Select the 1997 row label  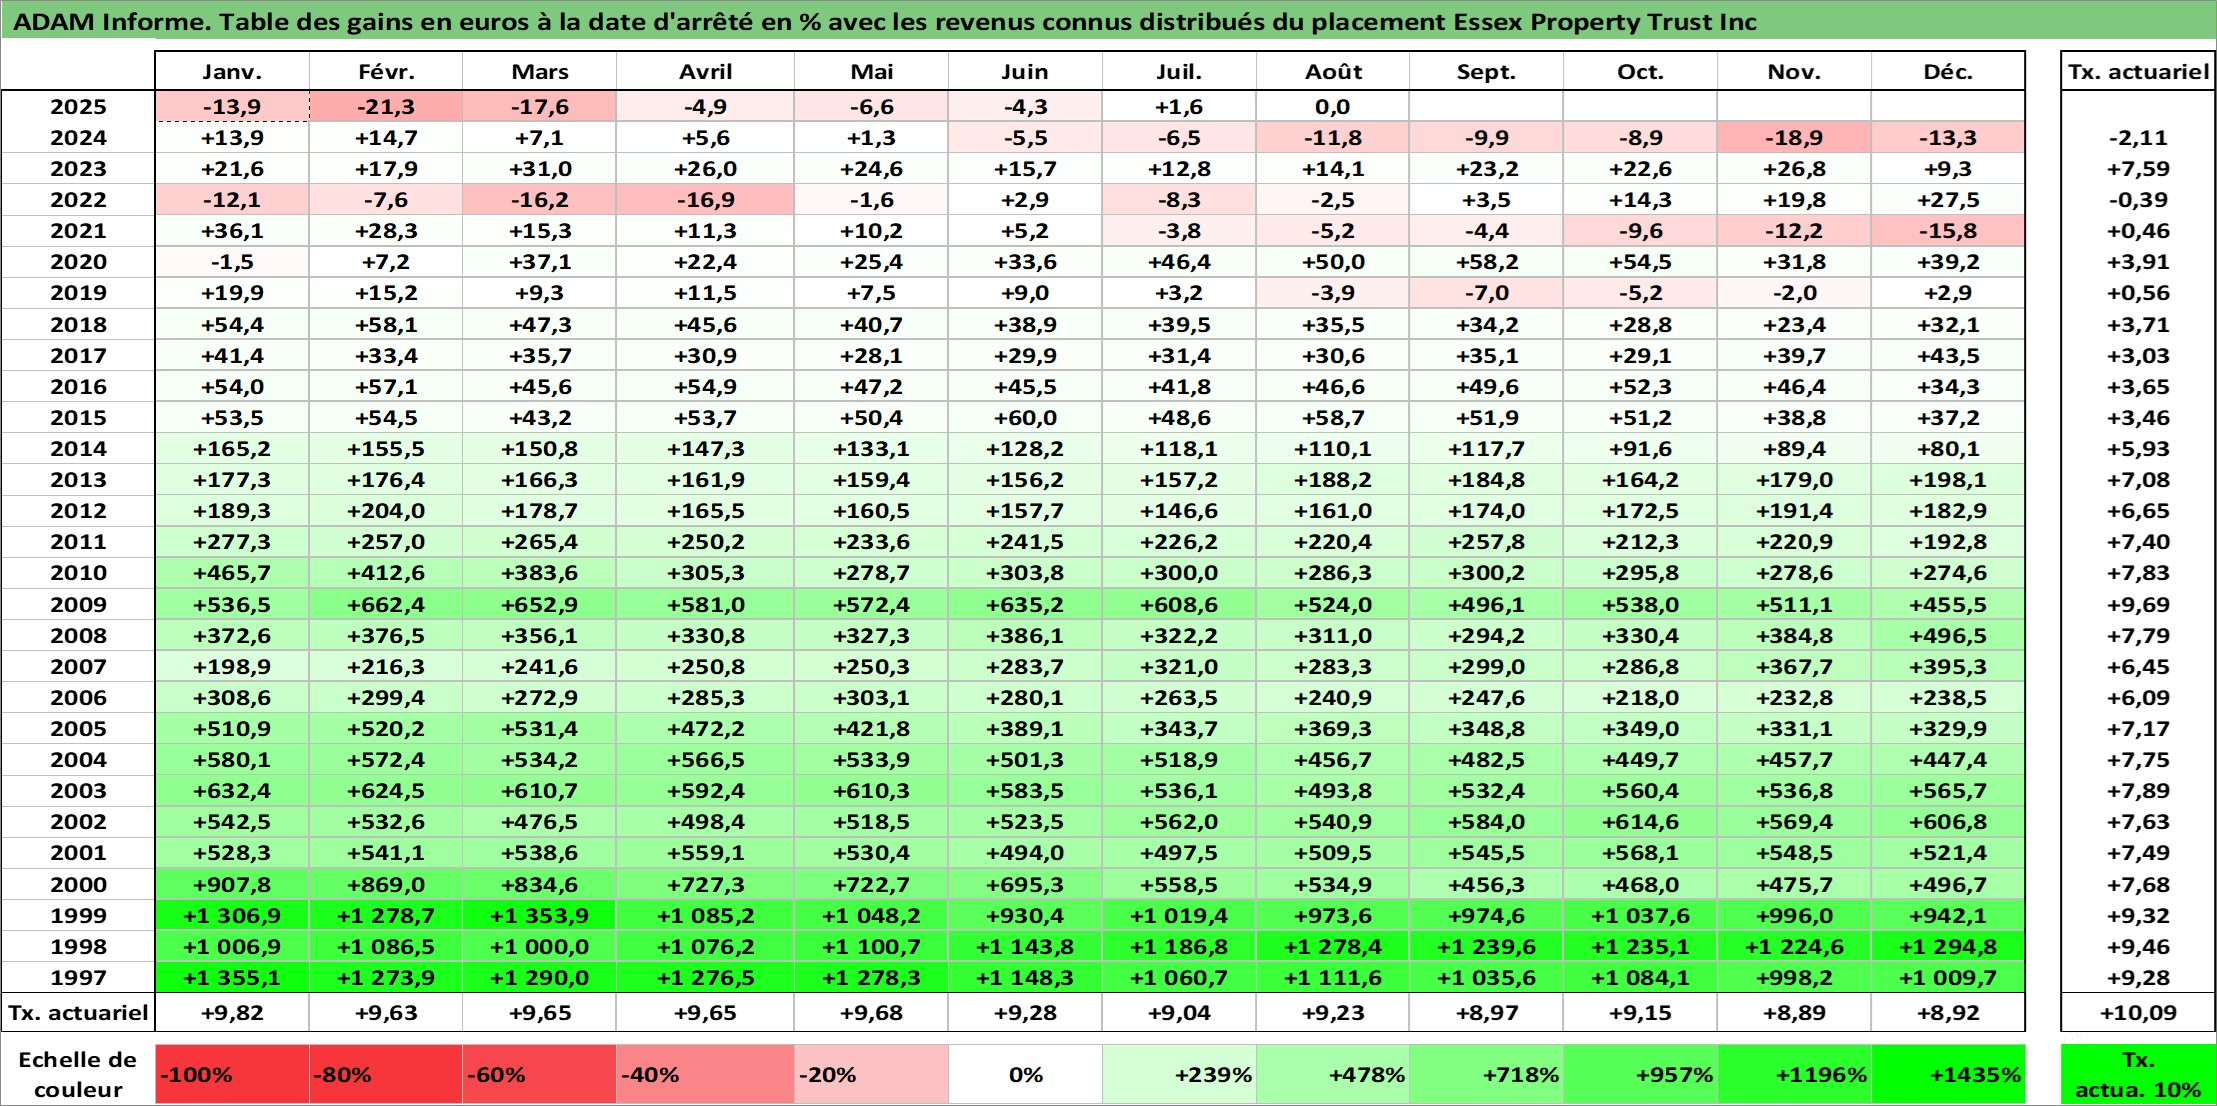pyautogui.click(x=78, y=977)
